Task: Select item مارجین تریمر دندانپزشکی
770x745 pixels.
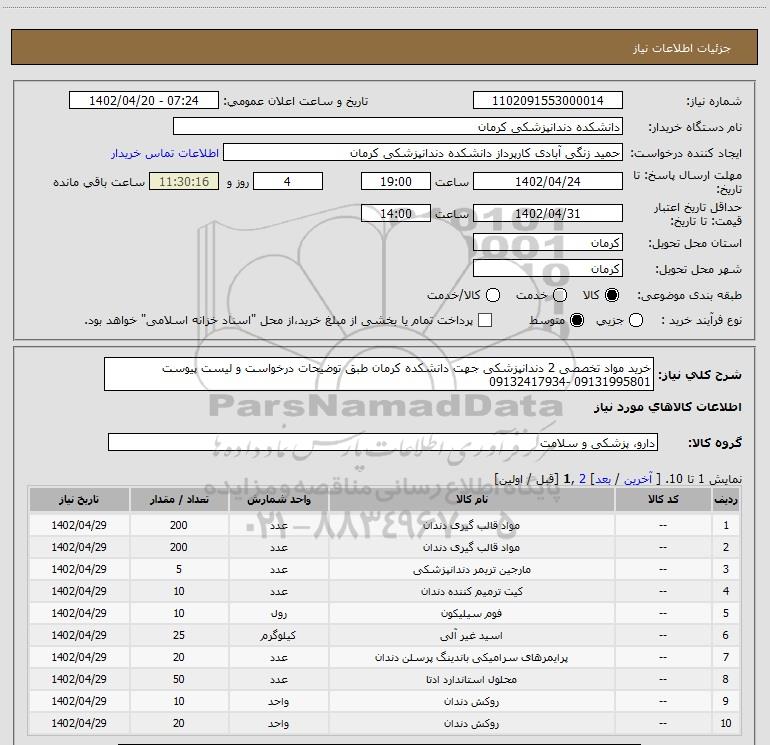Action: [x=471, y=569]
